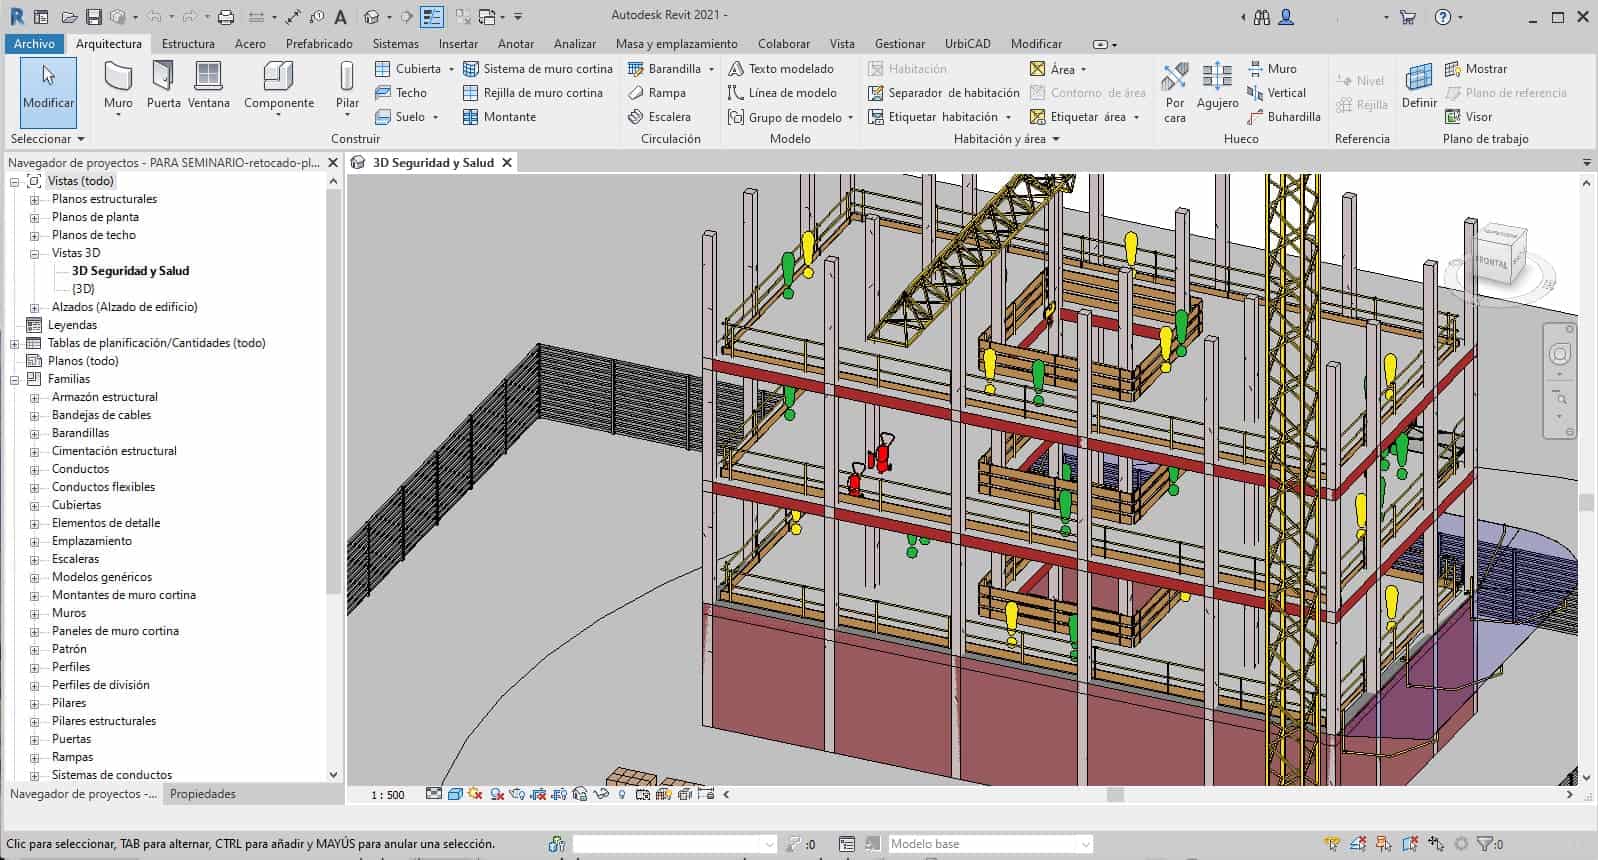Add a Sistema de muro cortina
The image size is (1598, 860).
538,69
